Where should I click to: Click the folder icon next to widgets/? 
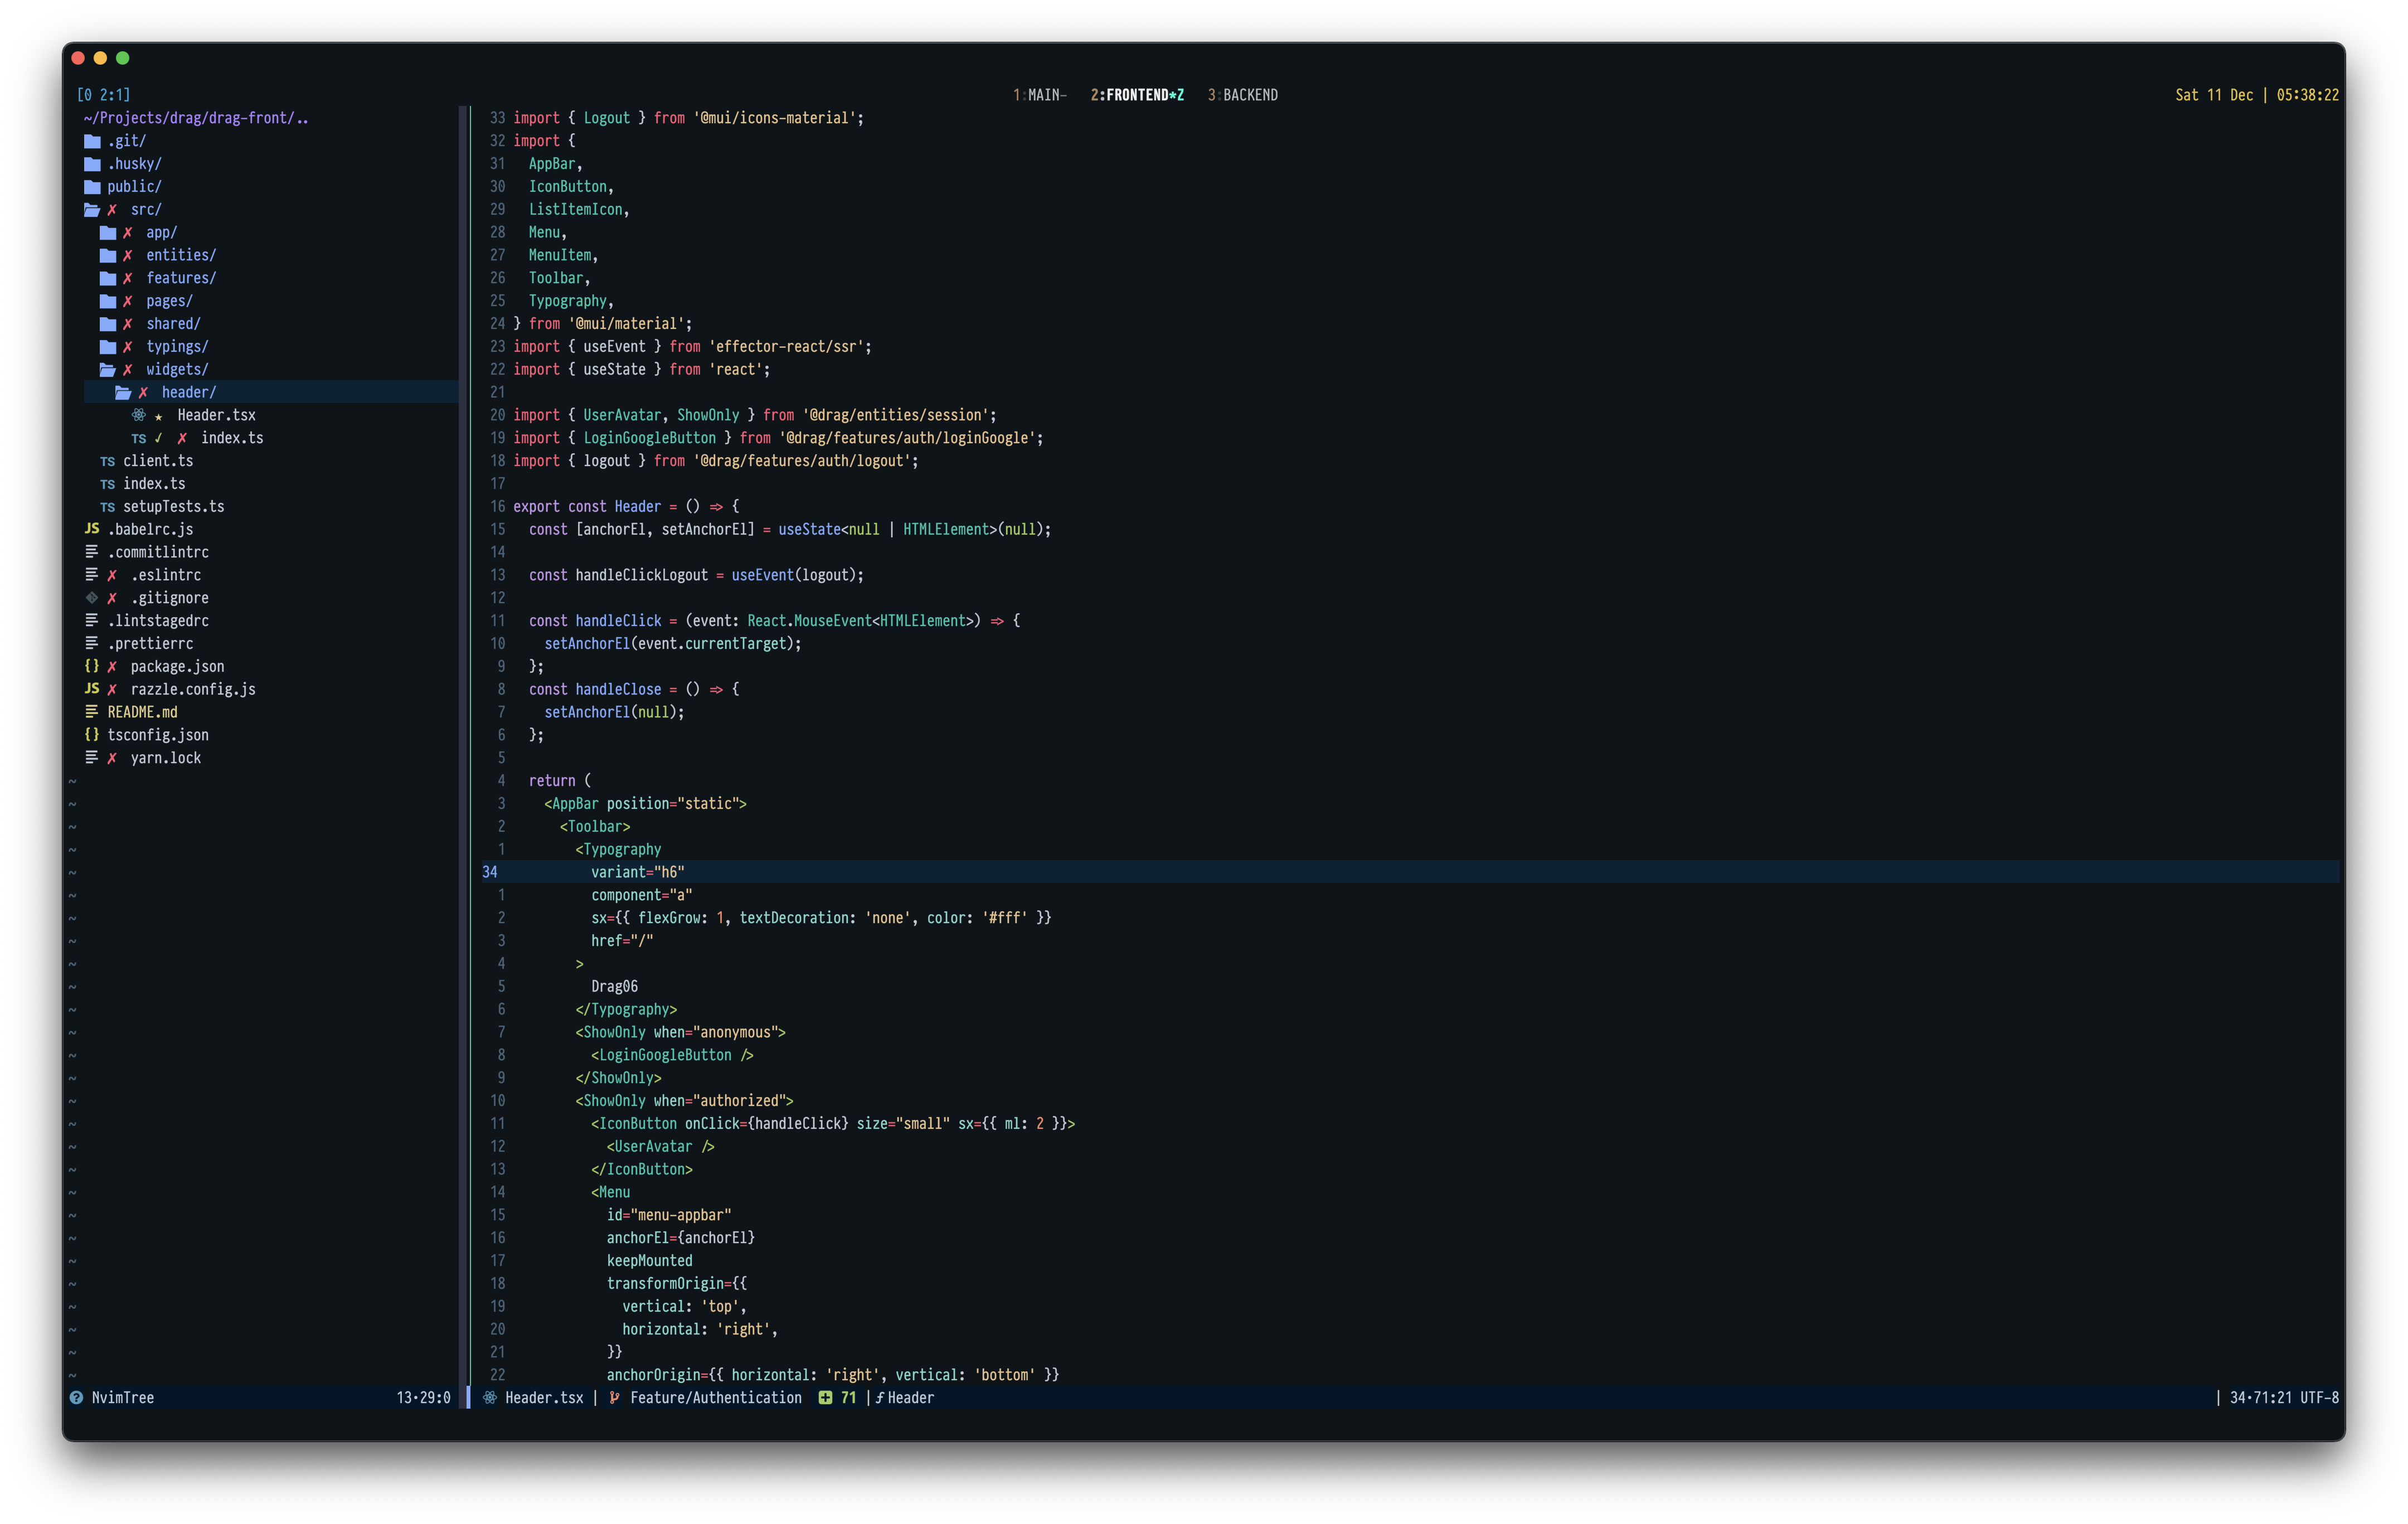click(108, 369)
